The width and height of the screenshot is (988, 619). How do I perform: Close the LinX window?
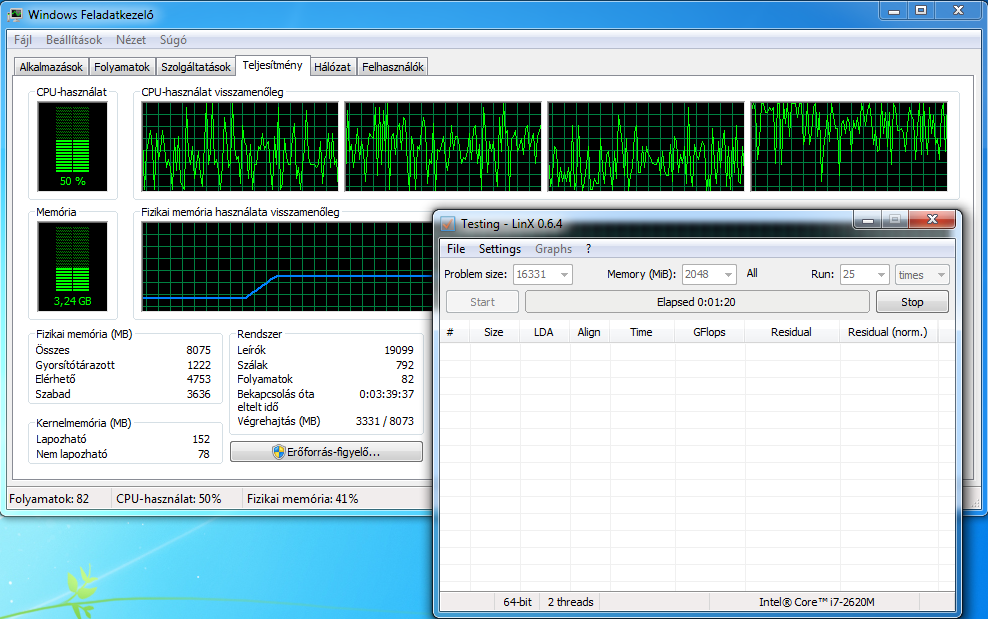tap(933, 219)
